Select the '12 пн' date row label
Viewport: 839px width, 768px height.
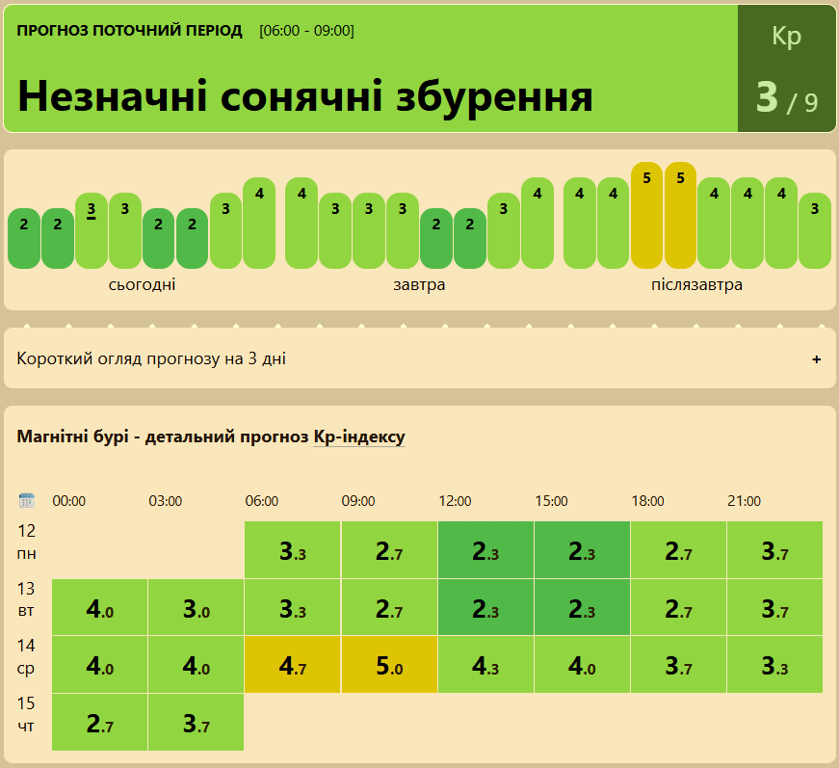coord(27,542)
